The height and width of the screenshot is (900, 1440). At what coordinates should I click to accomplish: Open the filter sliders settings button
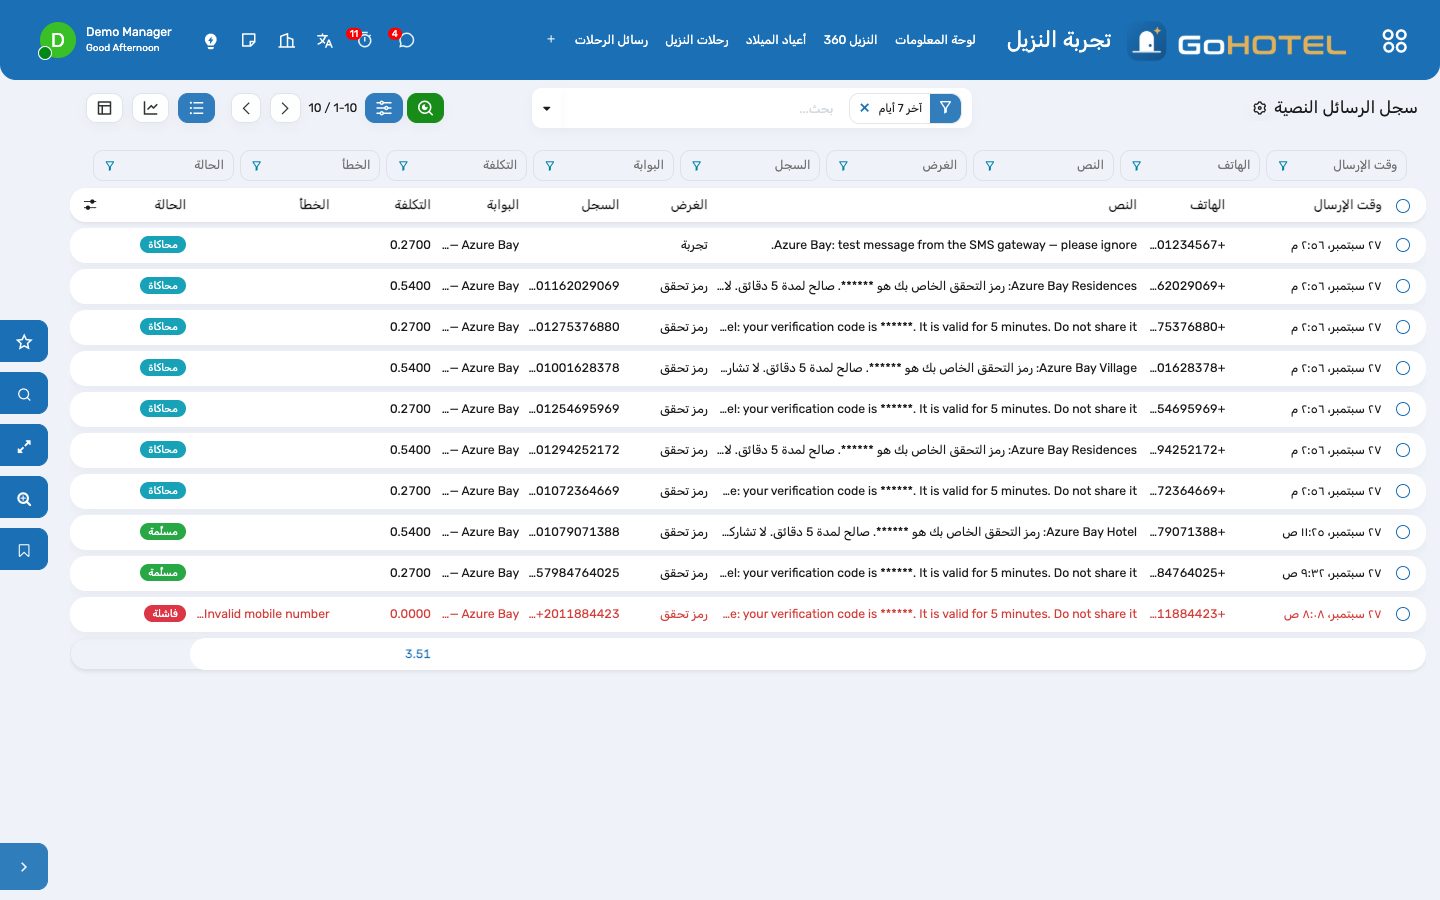point(384,108)
